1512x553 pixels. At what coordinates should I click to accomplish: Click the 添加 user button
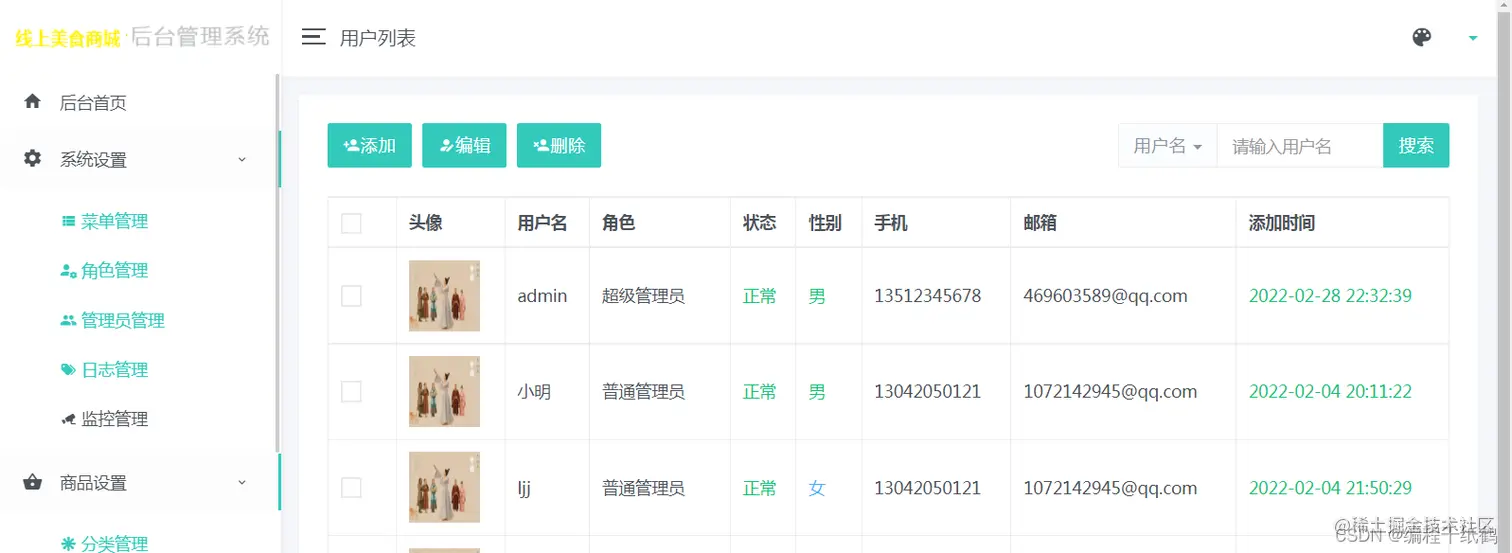(x=369, y=145)
